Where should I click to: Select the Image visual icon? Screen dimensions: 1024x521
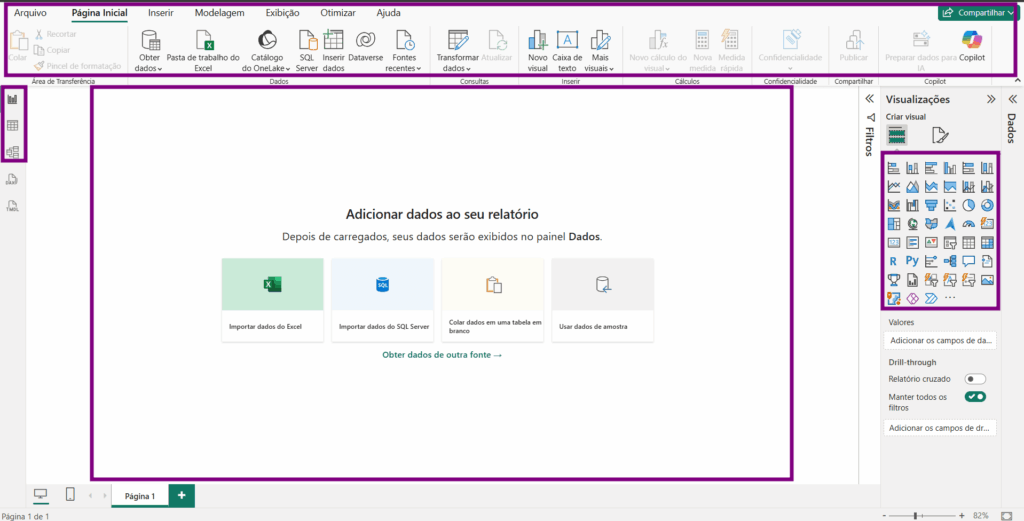987,281
